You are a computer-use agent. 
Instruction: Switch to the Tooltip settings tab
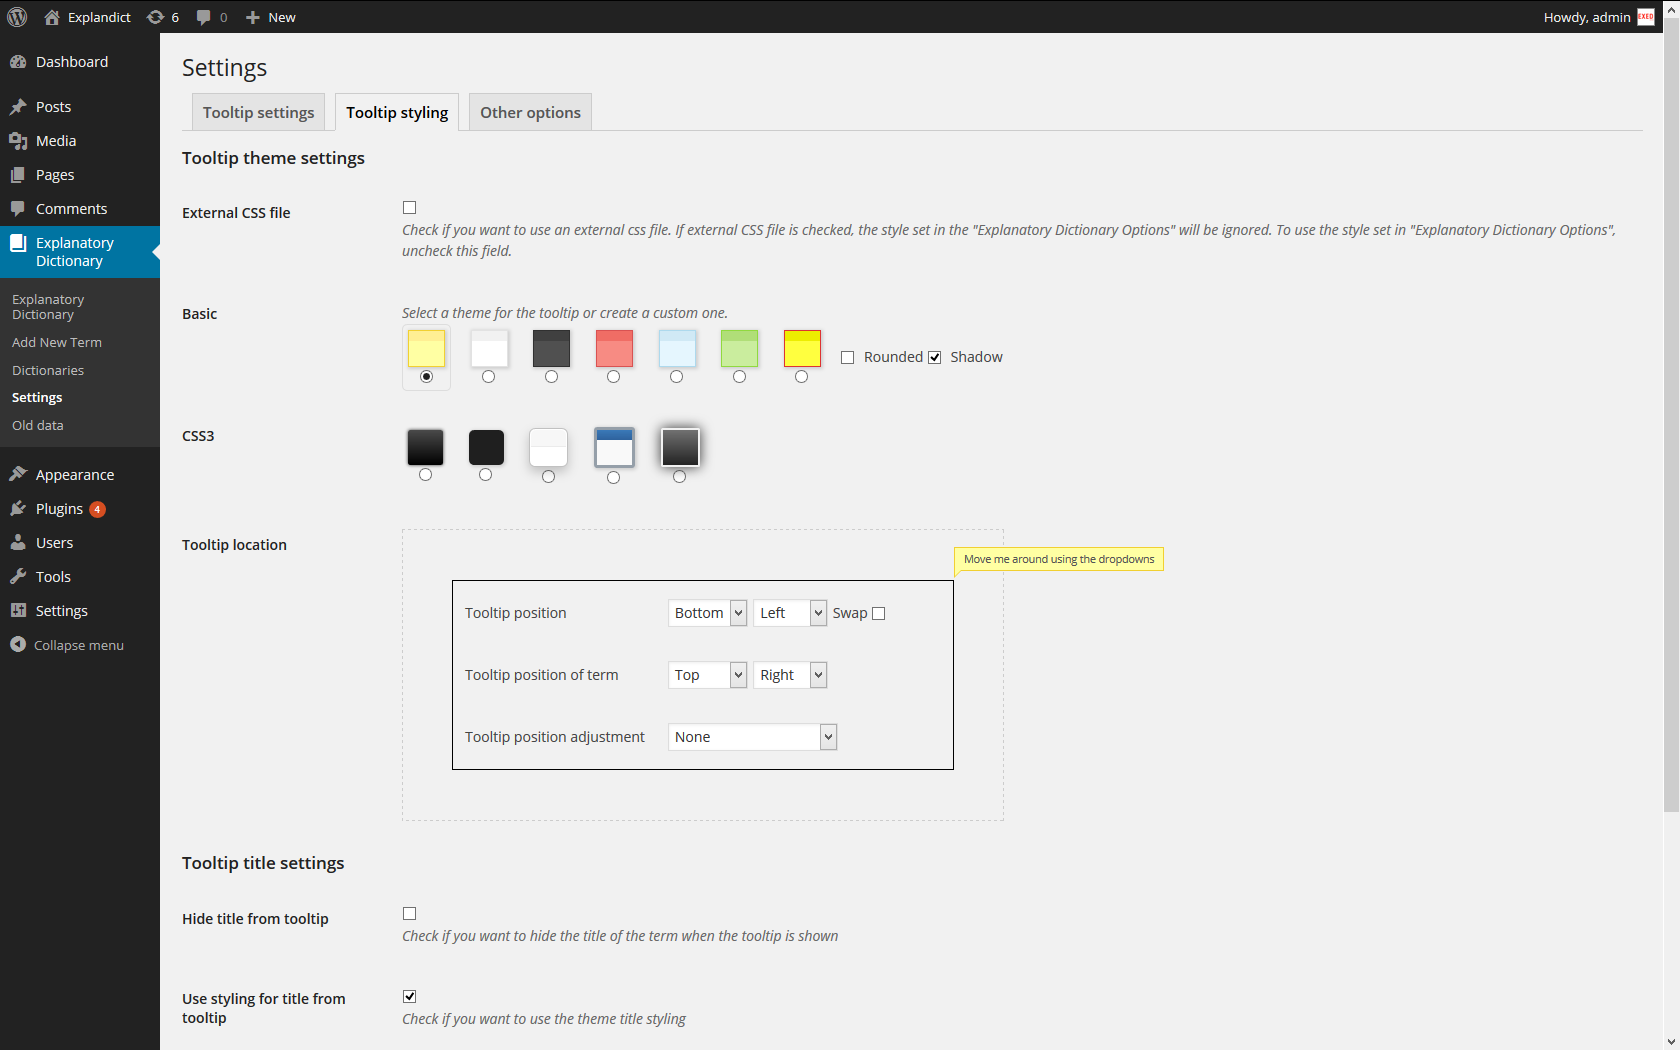[x=258, y=112]
